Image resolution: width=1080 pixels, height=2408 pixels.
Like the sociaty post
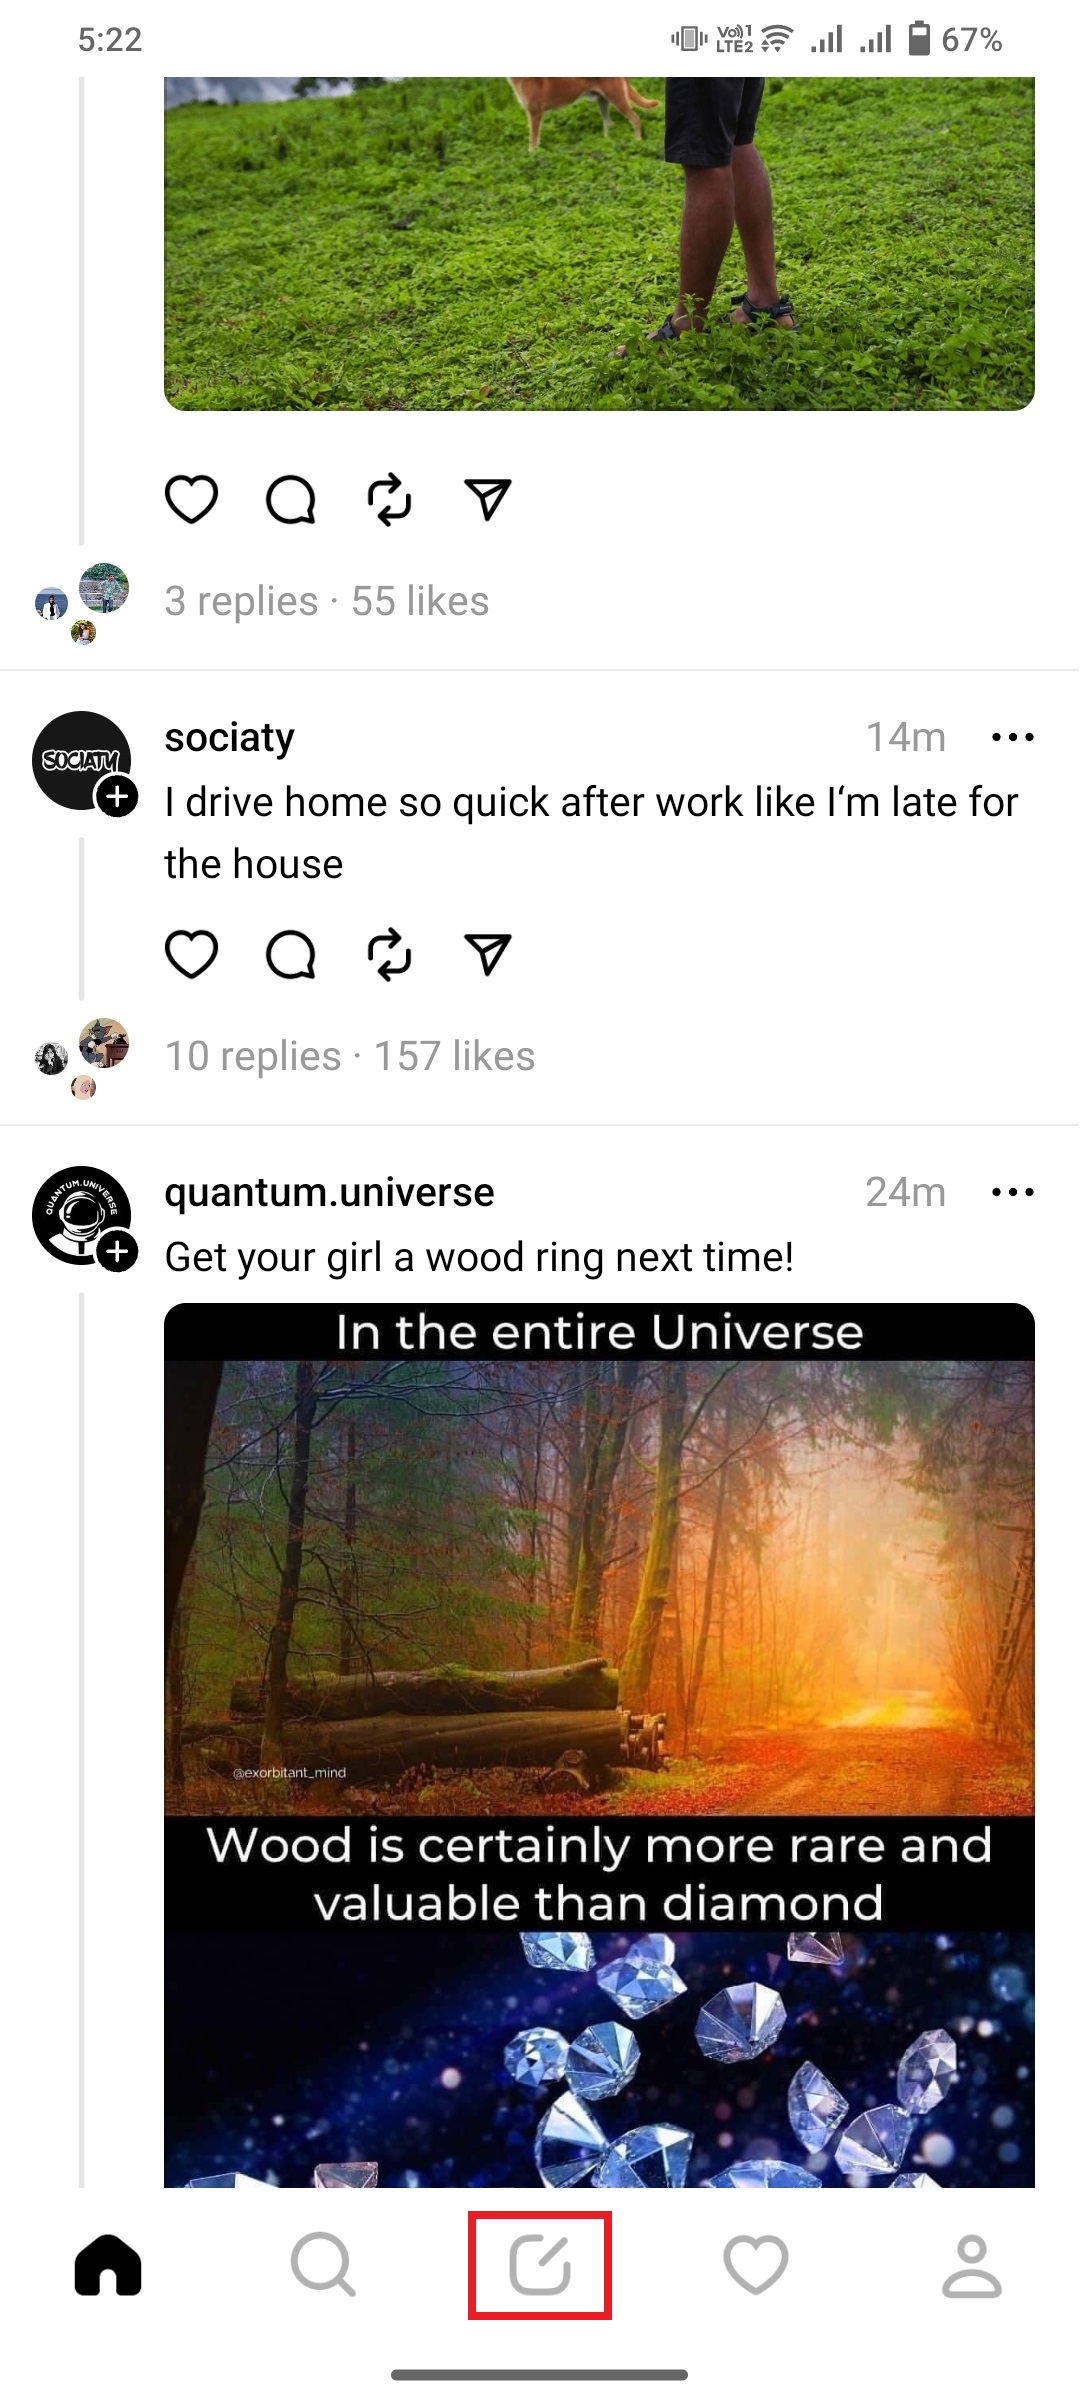click(194, 953)
